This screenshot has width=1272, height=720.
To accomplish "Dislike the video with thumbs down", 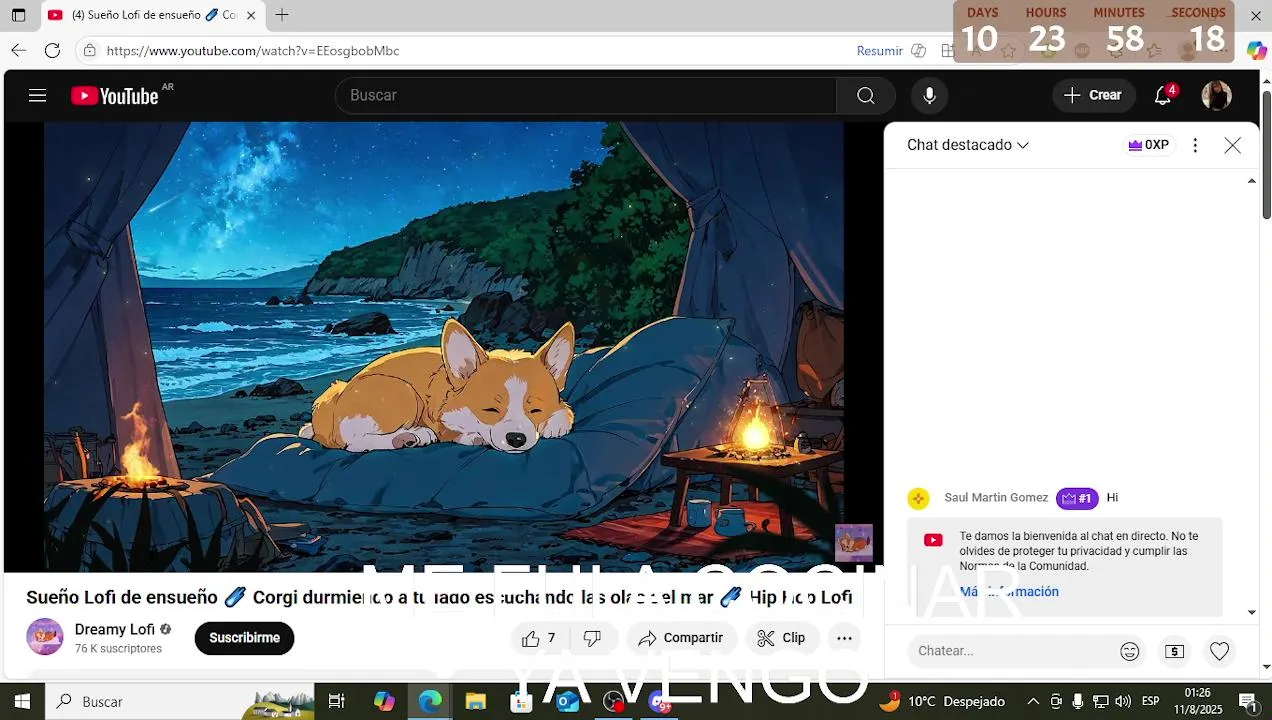I will (x=592, y=638).
